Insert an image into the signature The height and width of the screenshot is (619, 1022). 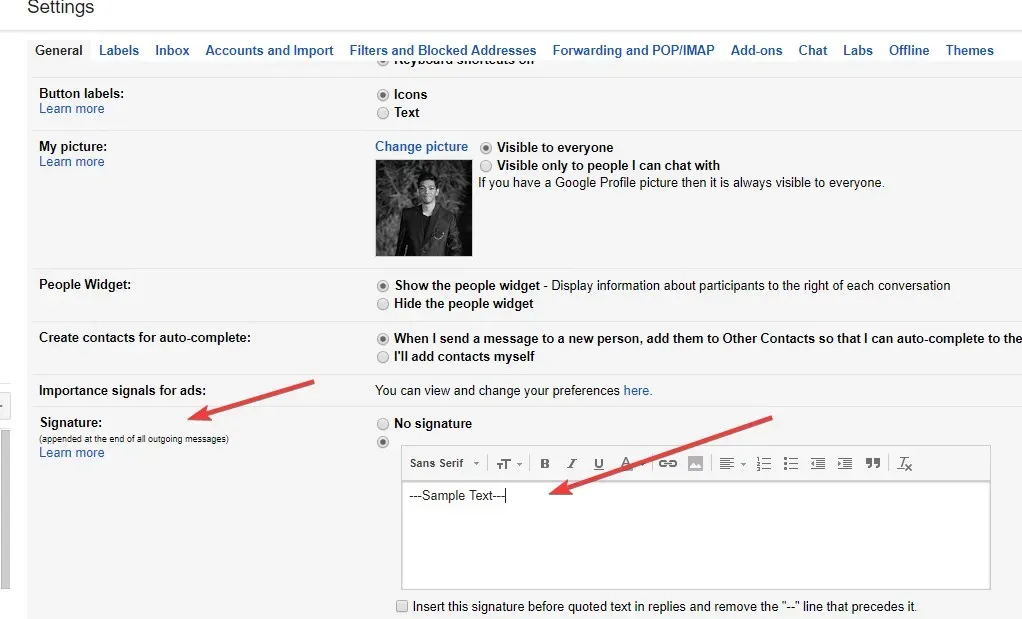tap(695, 463)
